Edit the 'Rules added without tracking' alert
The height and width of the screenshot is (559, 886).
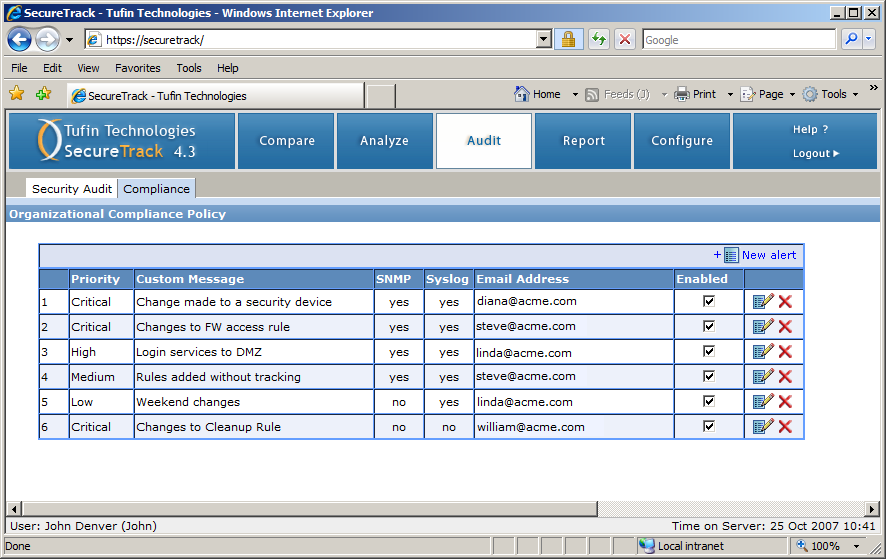point(763,376)
